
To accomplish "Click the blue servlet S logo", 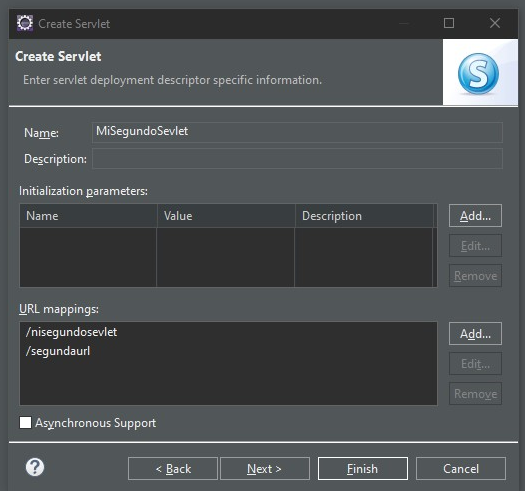I will (x=478, y=73).
